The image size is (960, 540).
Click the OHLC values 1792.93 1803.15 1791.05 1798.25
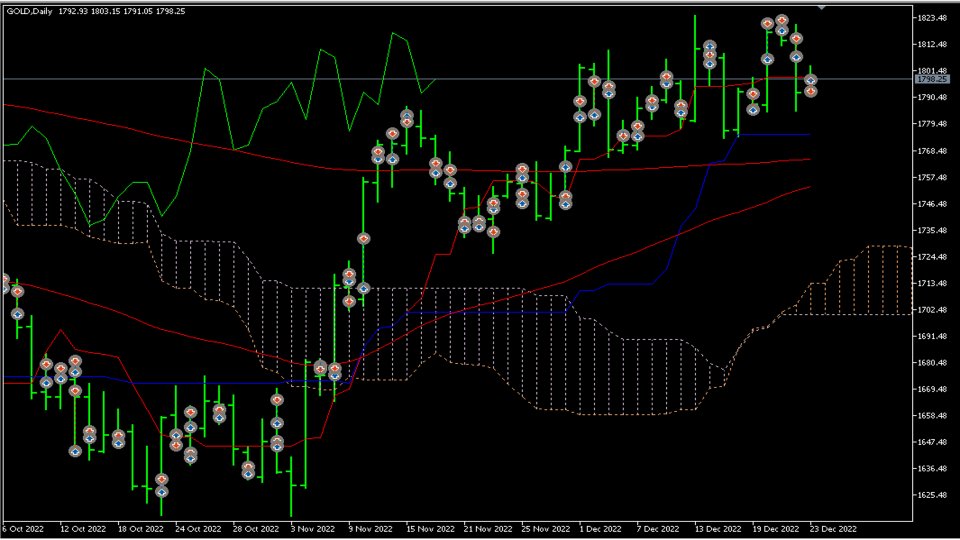[x=122, y=11]
